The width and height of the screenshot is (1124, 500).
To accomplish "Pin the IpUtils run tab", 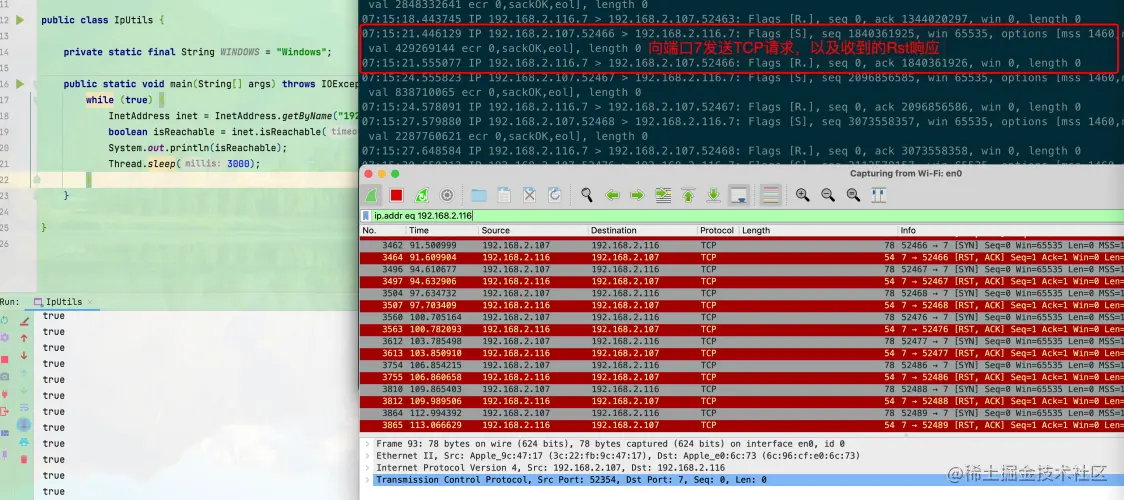I will pos(5,454).
